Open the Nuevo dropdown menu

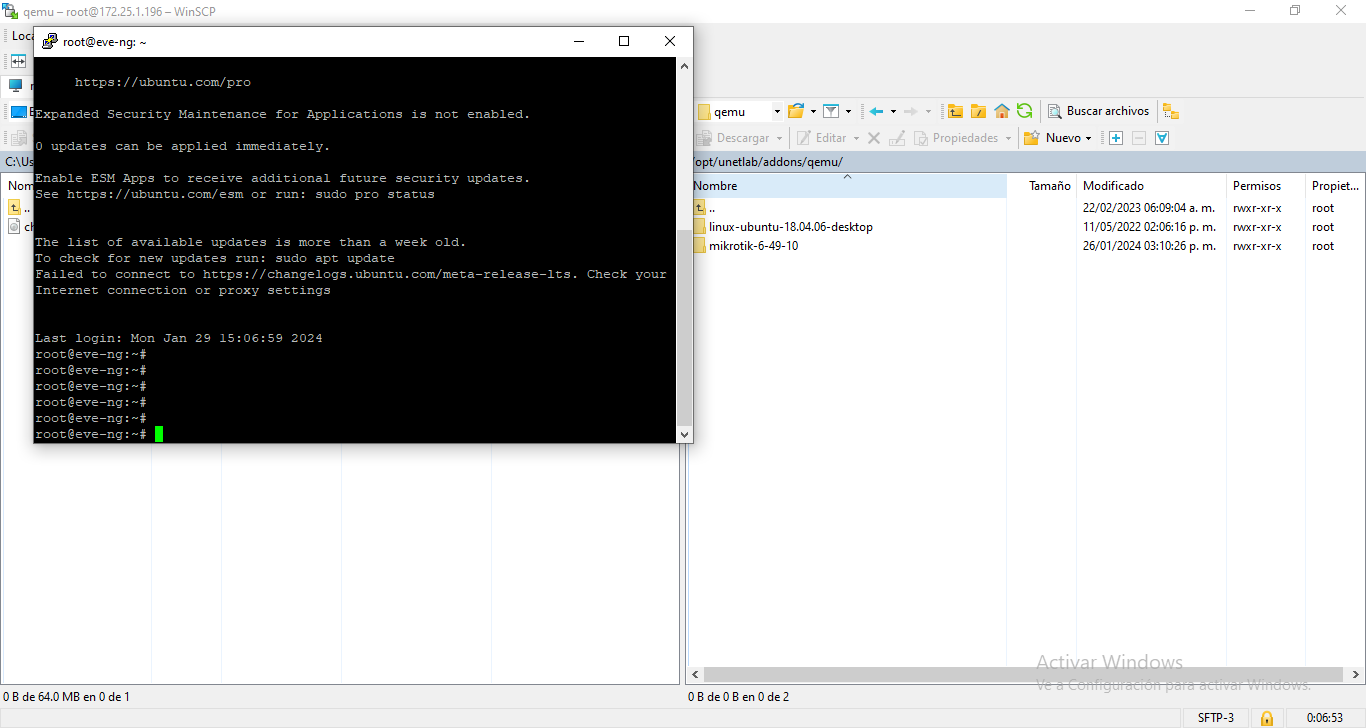1058,138
